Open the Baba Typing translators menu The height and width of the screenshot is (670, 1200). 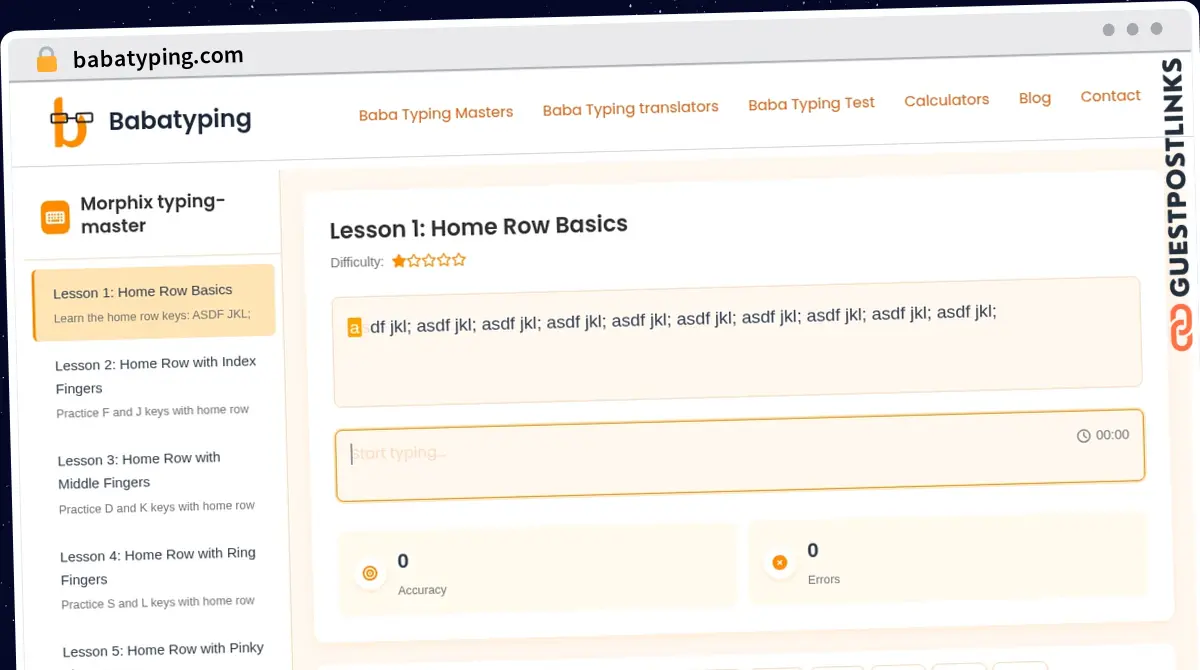pyautogui.click(x=630, y=108)
